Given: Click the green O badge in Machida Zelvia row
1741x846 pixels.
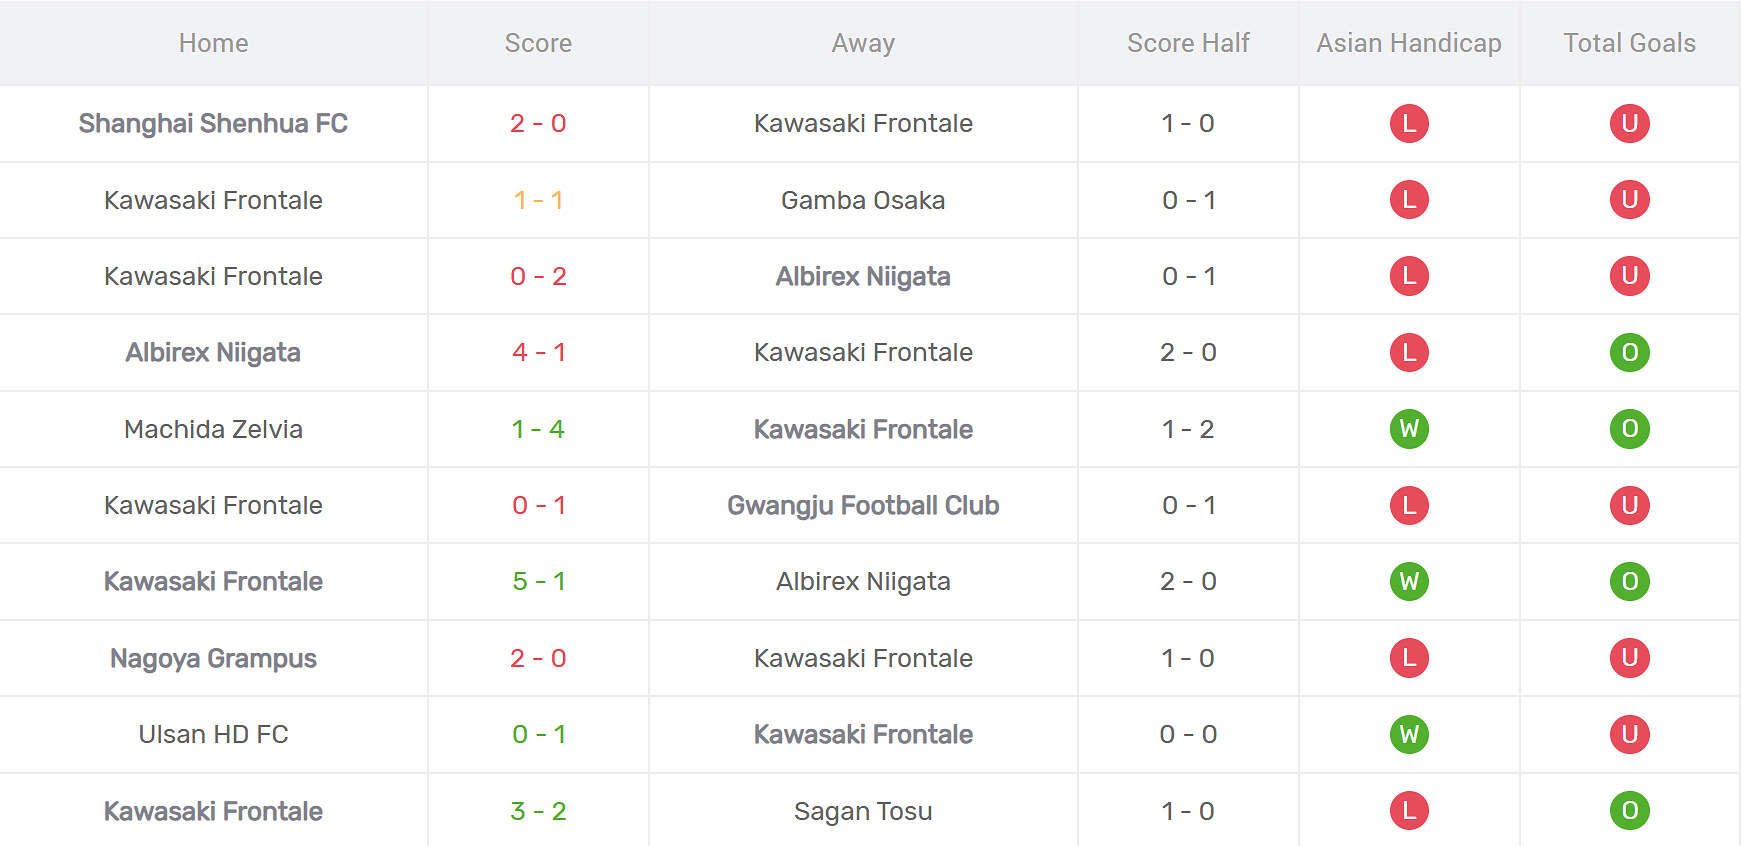Looking at the screenshot, I should pos(1629,429).
